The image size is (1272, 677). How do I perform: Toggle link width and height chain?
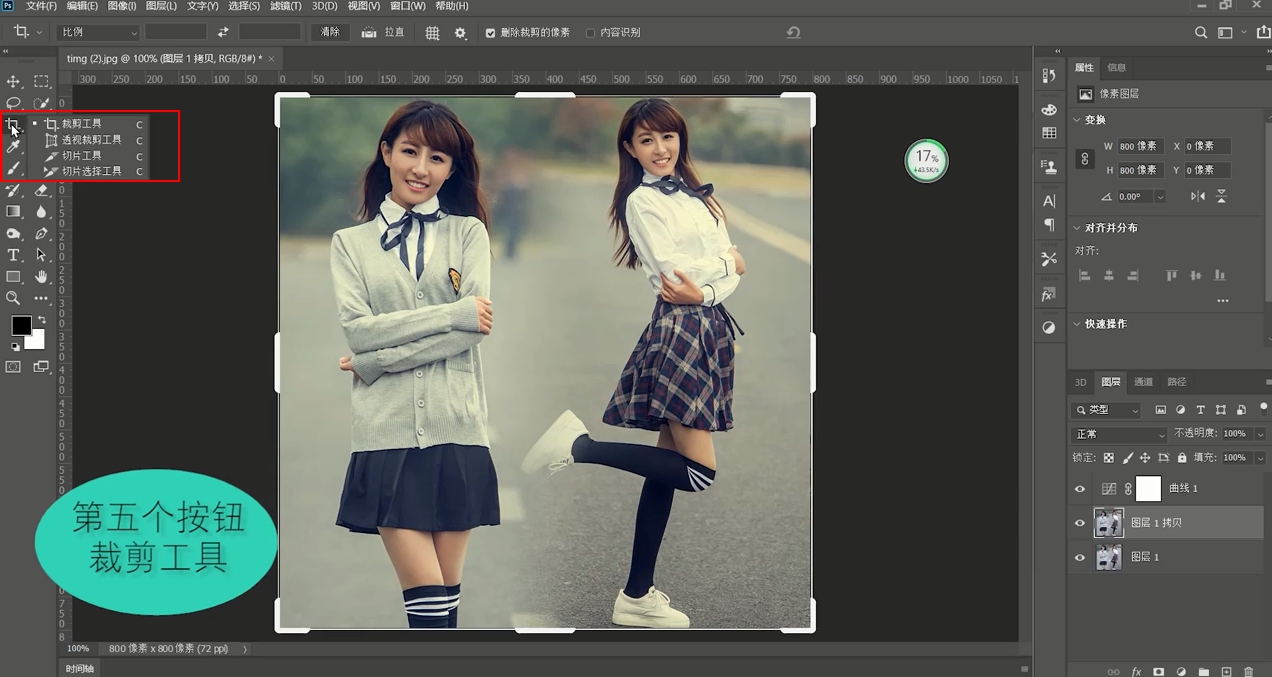1084,158
